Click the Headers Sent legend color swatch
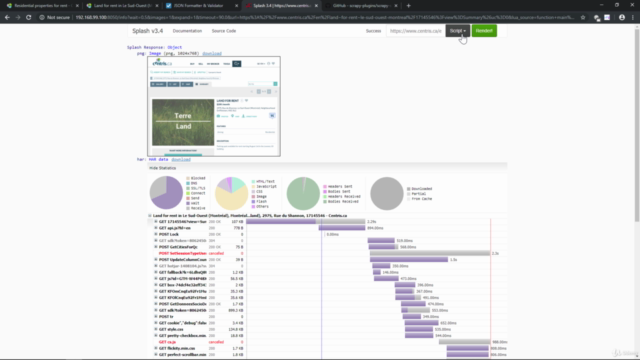Image resolution: width=640 pixels, height=360 pixels. tap(325, 187)
